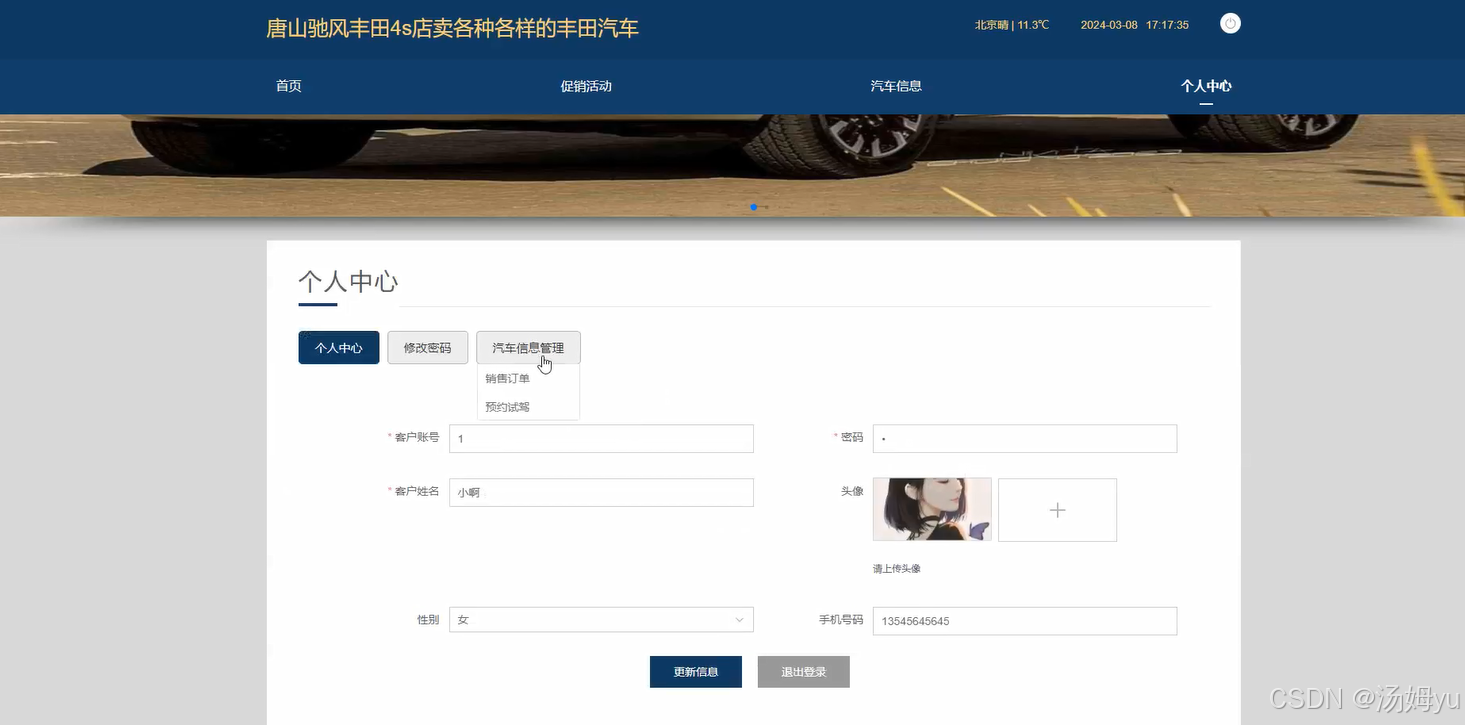The width and height of the screenshot is (1465, 725).
Task: Click the 退出登录 button
Action: click(x=804, y=672)
